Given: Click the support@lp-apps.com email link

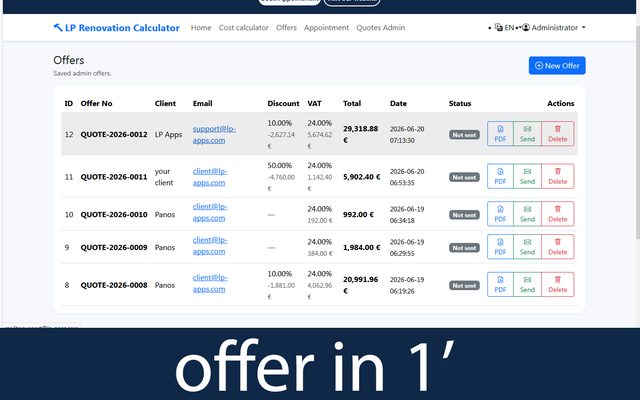Looking at the screenshot, I should [214, 134].
